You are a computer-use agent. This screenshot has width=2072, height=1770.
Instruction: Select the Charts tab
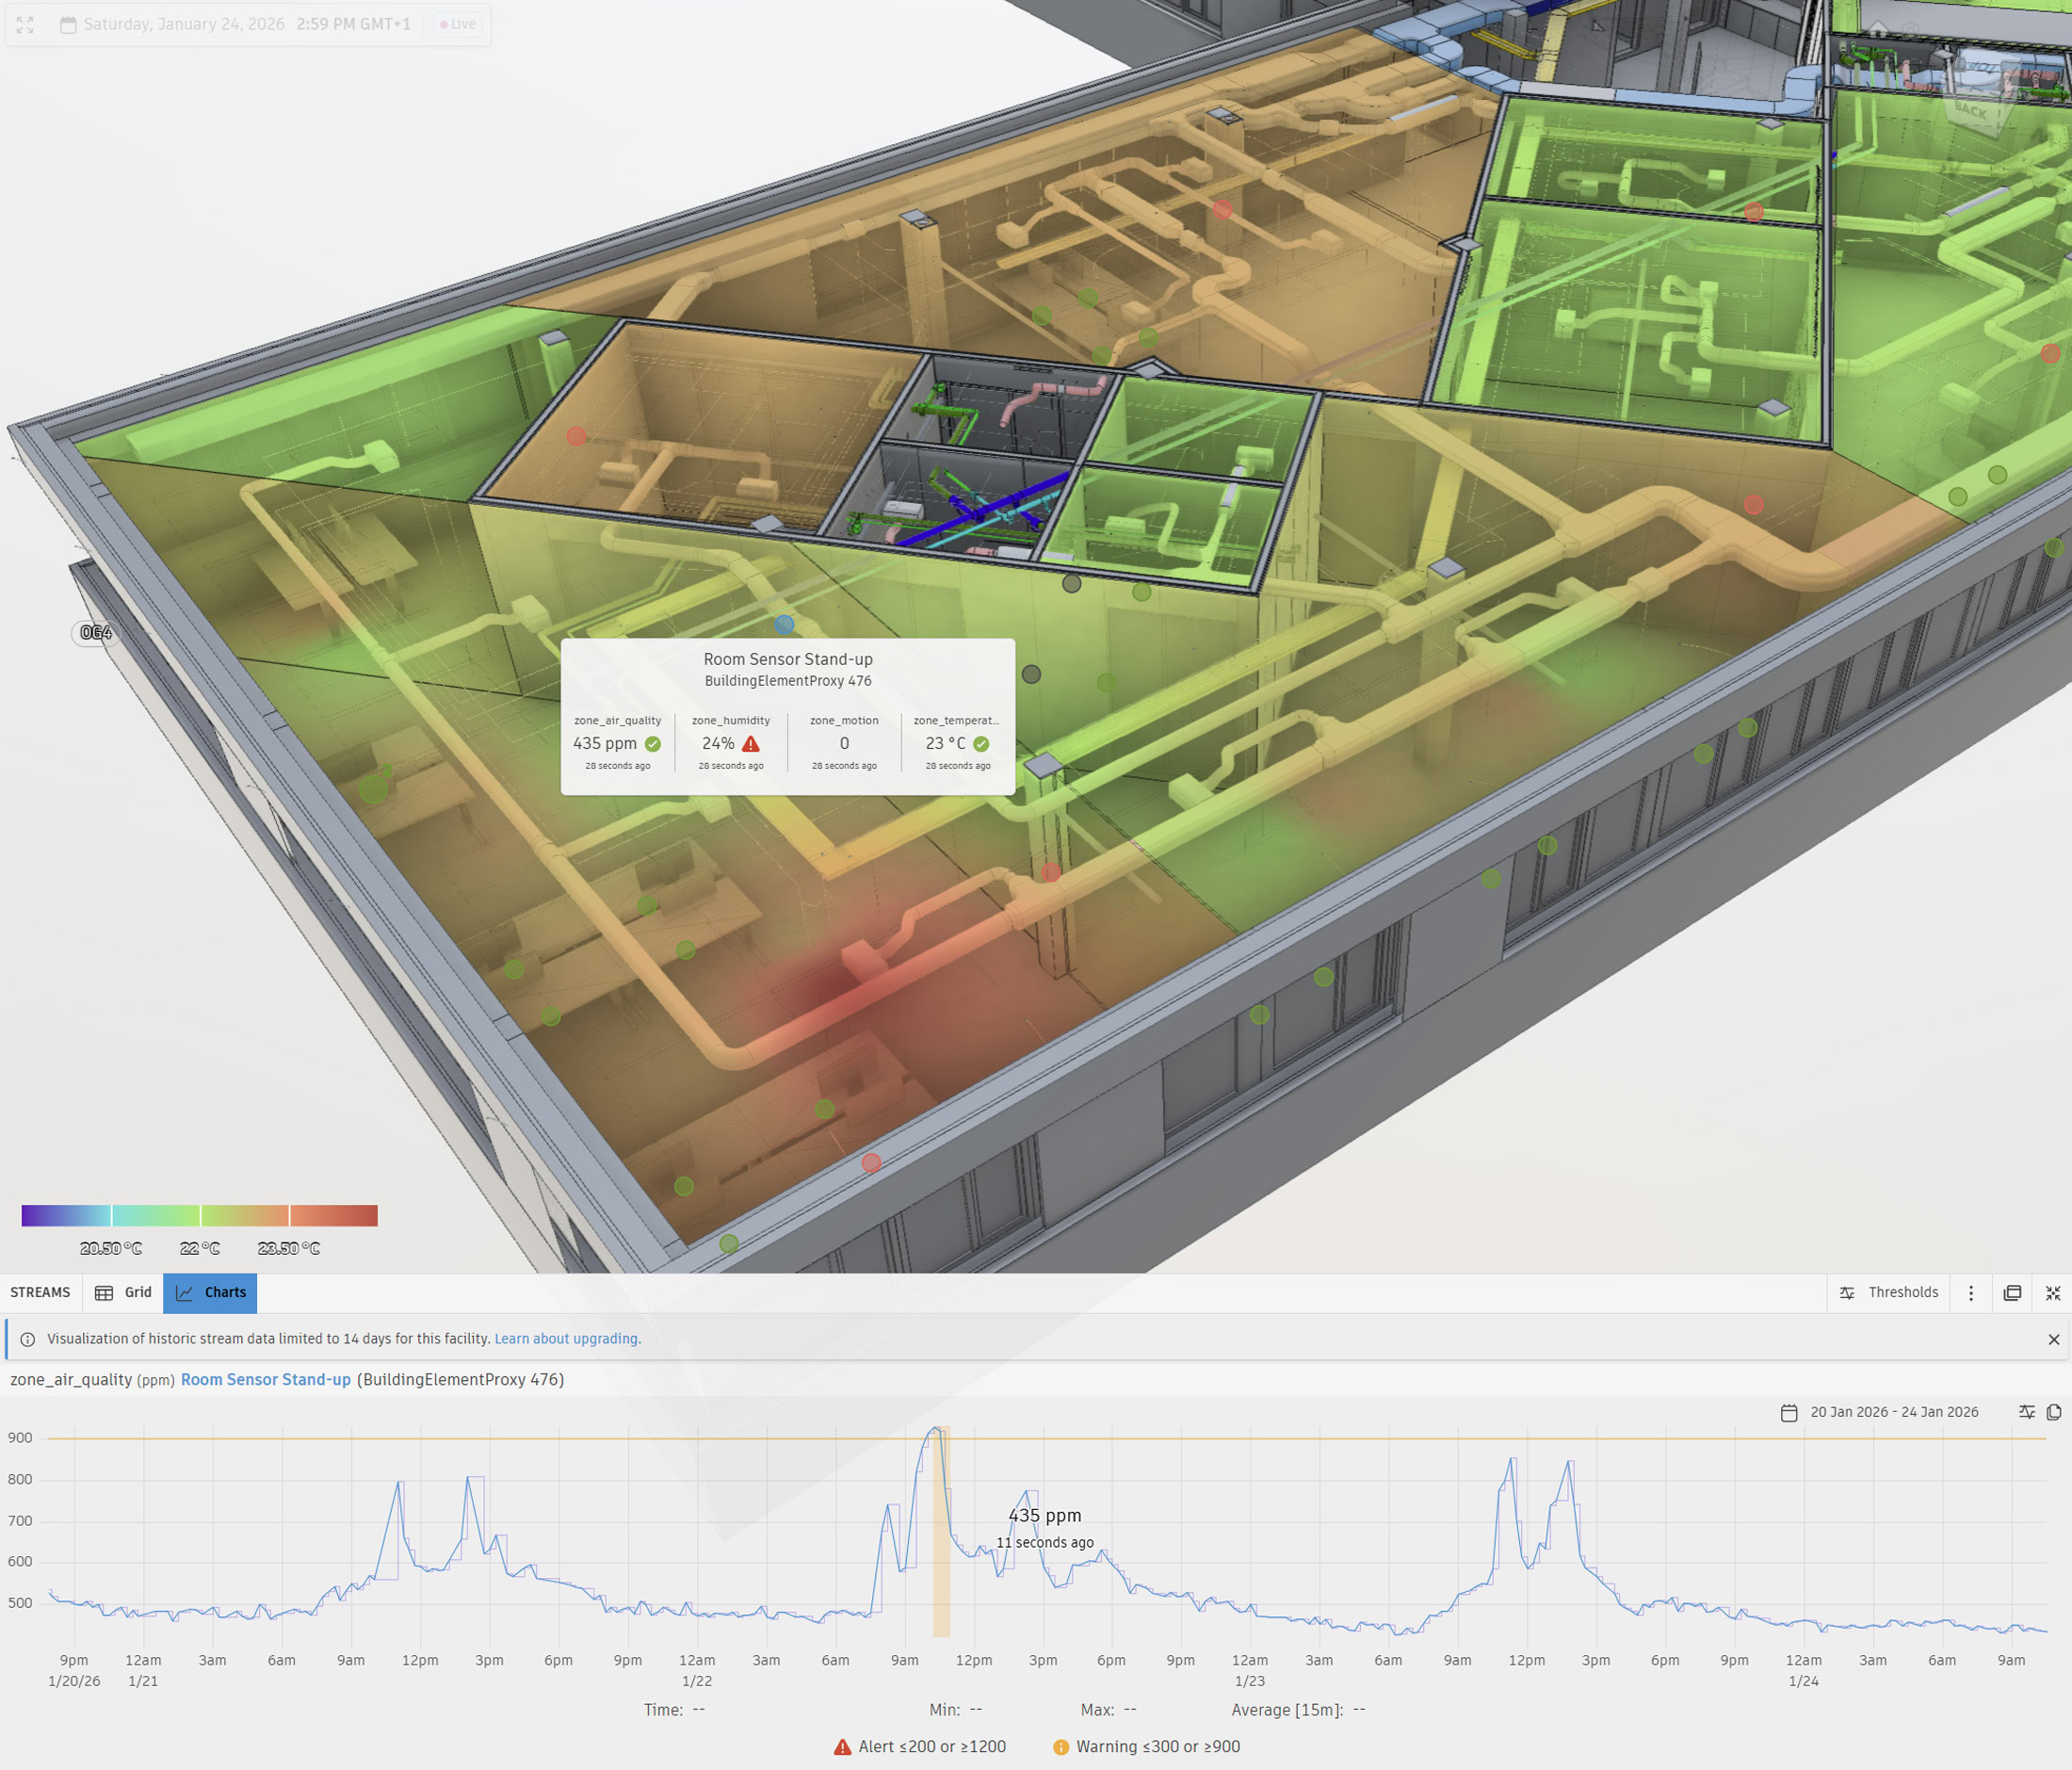tap(211, 1292)
